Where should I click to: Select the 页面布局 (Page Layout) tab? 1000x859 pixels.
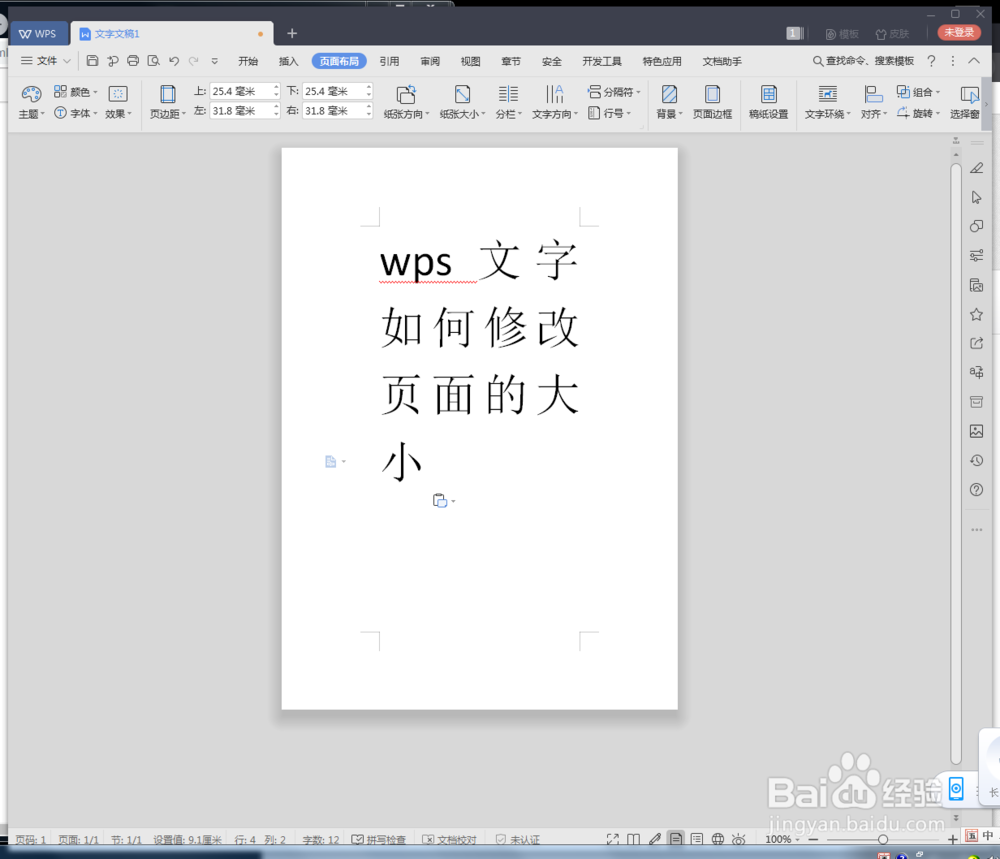pos(339,61)
